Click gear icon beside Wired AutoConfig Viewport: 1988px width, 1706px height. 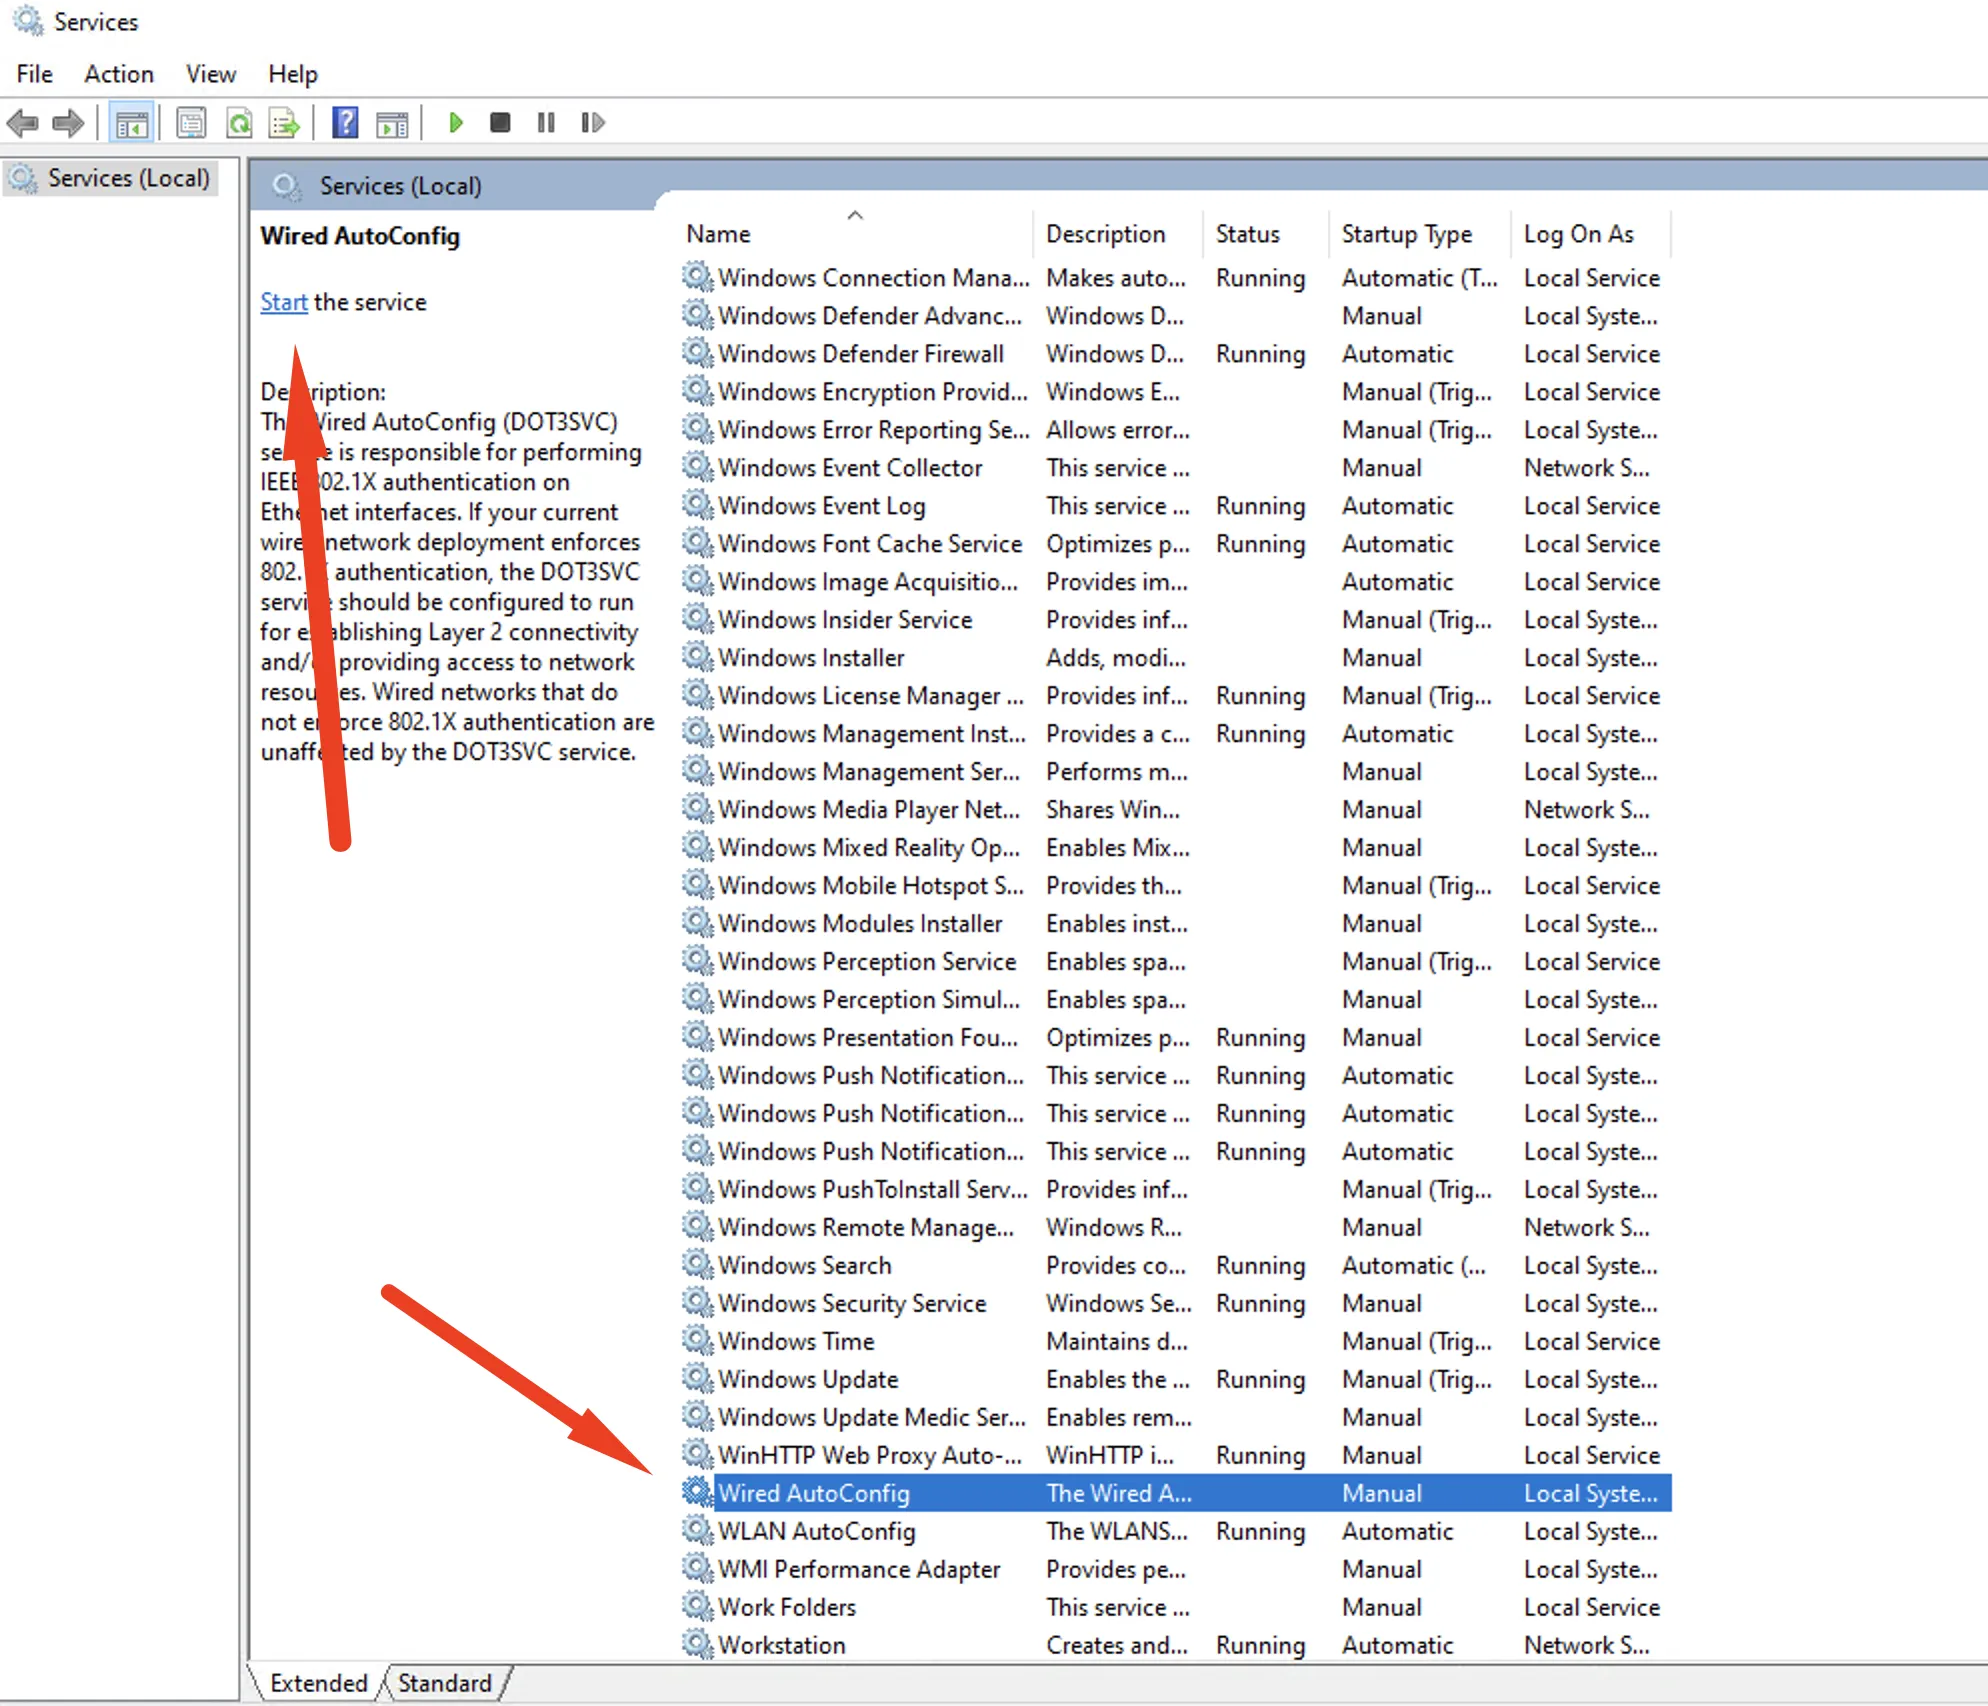pyautogui.click(x=697, y=1492)
